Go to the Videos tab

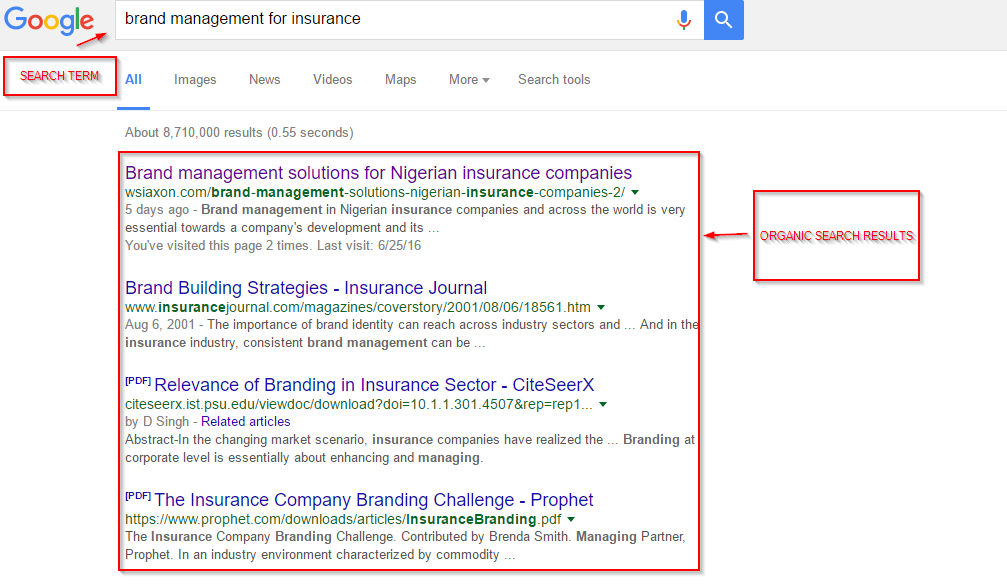pyautogui.click(x=332, y=80)
